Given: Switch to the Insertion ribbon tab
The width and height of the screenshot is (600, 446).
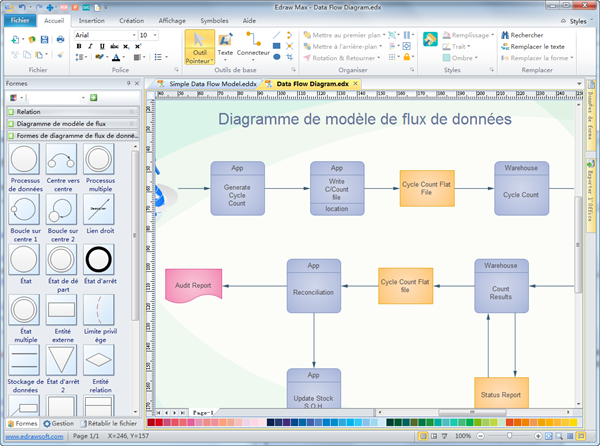Looking at the screenshot, I should tap(91, 21).
